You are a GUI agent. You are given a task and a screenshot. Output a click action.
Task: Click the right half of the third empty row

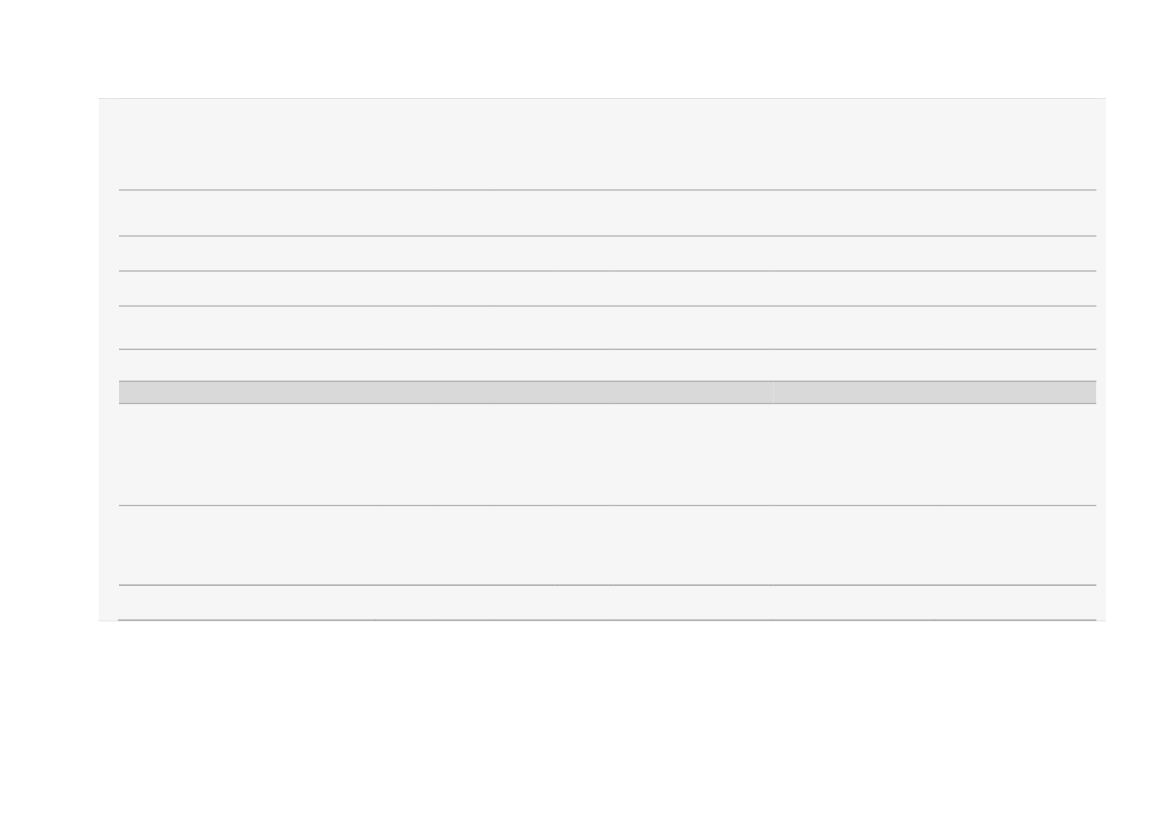(x=935, y=289)
